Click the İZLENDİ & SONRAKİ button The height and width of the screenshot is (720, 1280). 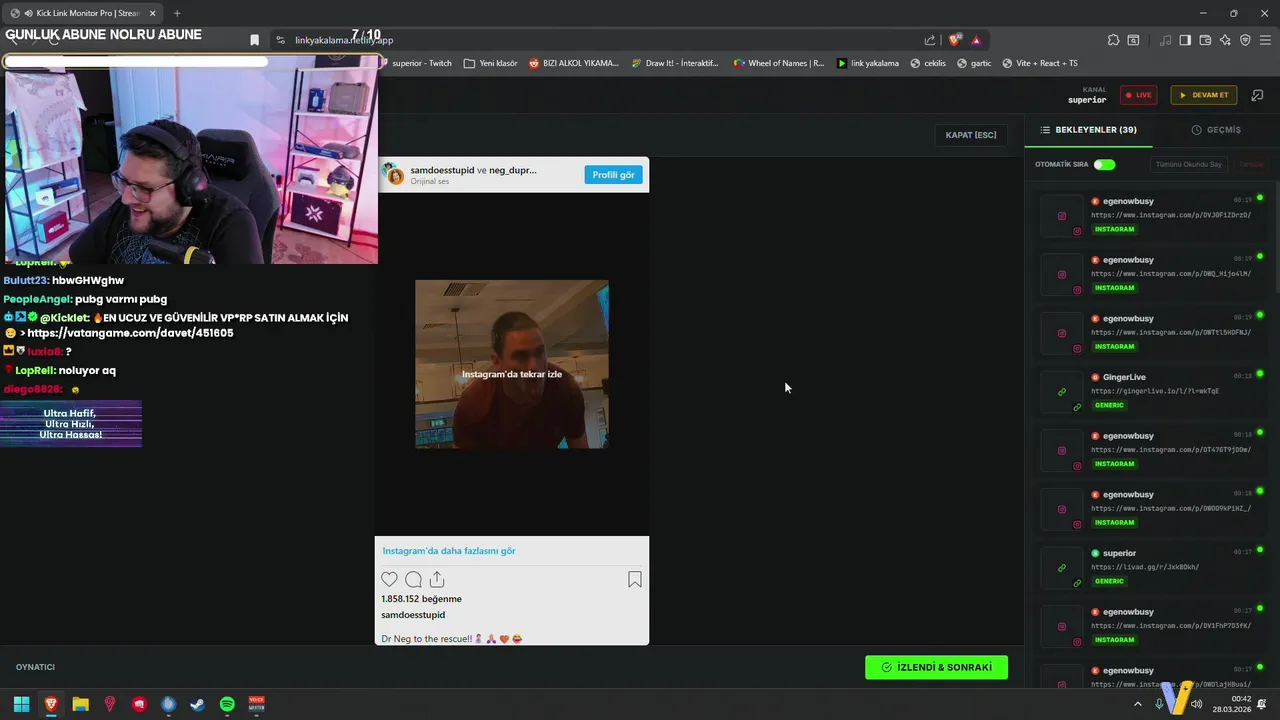(936, 667)
